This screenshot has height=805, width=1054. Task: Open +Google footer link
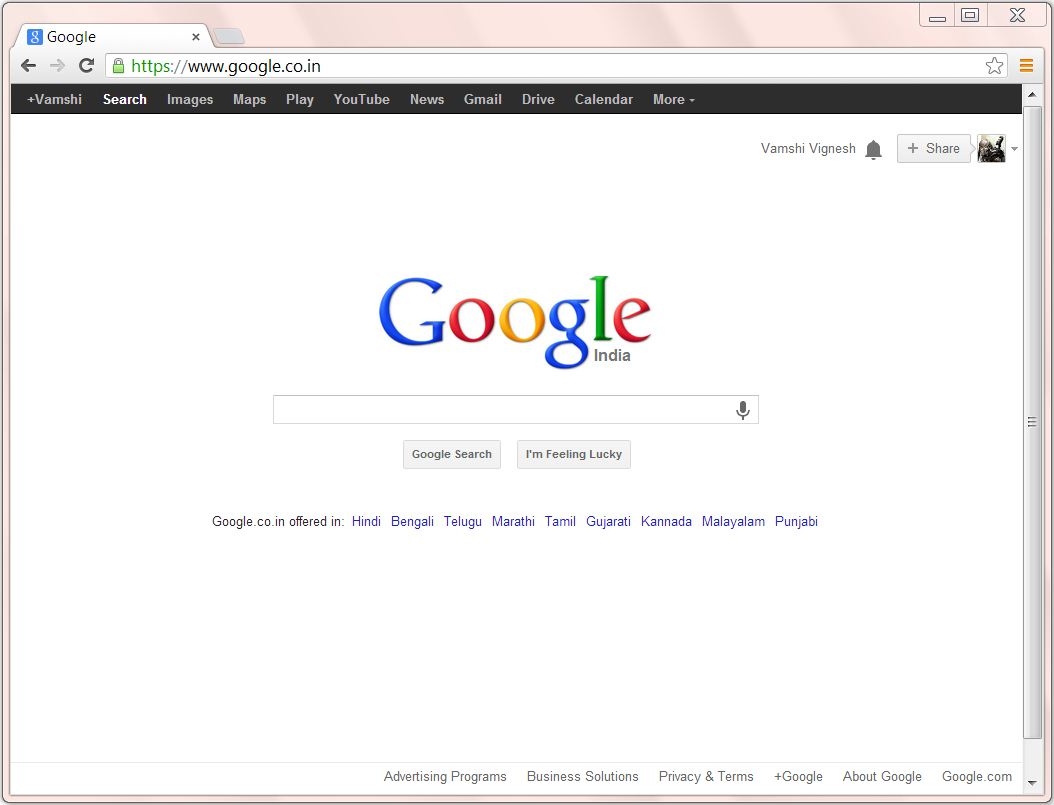click(x=798, y=776)
